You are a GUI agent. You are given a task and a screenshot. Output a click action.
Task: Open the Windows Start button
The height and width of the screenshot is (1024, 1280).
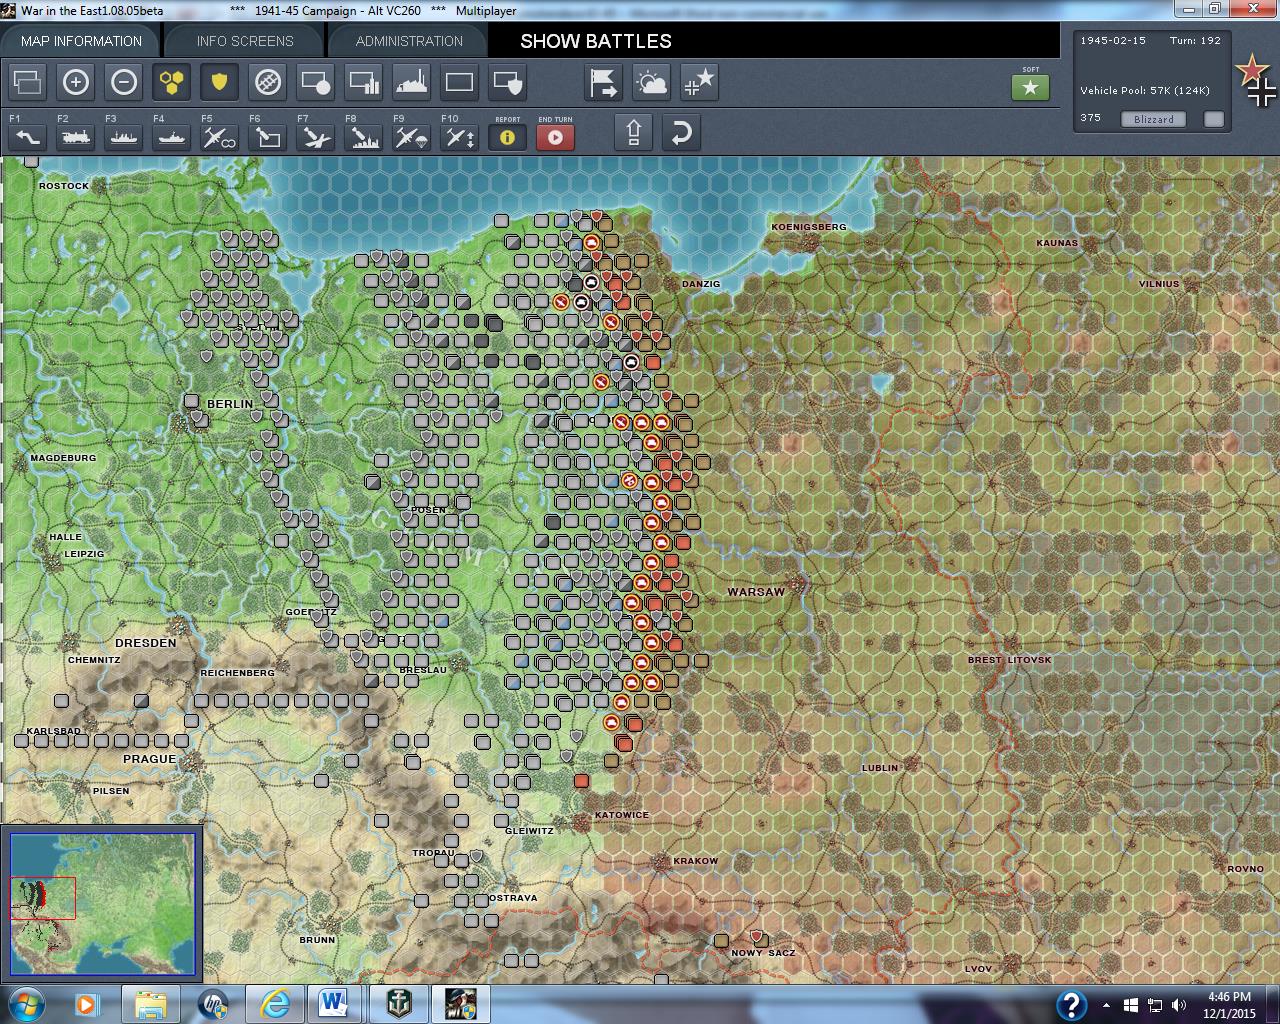(x=25, y=1003)
